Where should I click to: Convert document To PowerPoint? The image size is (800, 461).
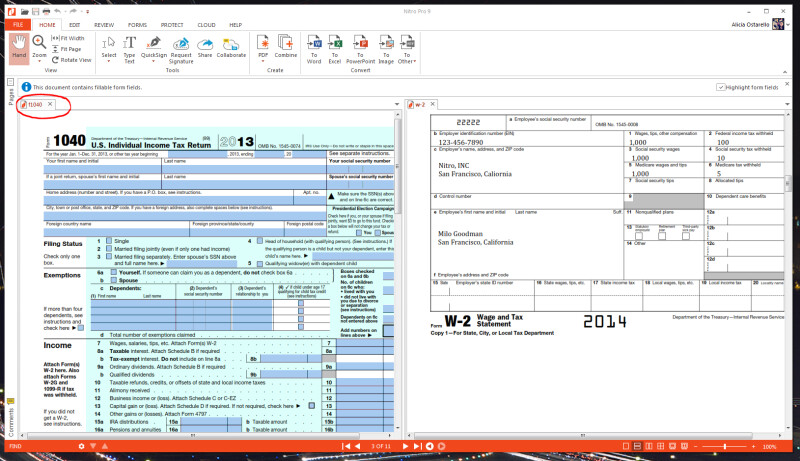[x=360, y=49]
